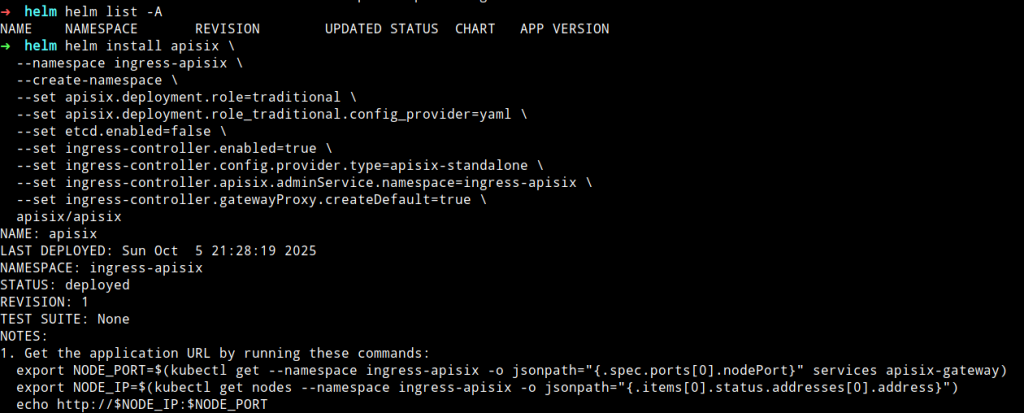The height and width of the screenshot is (413, 1024).
Task: Click the '--set etcd.enabled=false \' line
Action: pos(121,131)
